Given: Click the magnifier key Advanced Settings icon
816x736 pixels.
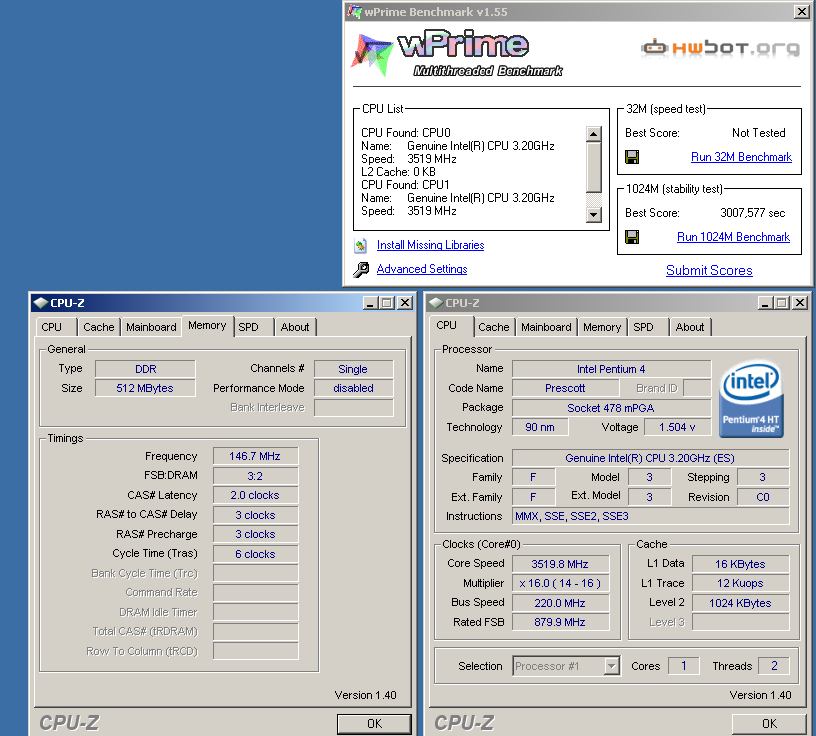Looking at the screenshot, I should (x=361, y=270).
